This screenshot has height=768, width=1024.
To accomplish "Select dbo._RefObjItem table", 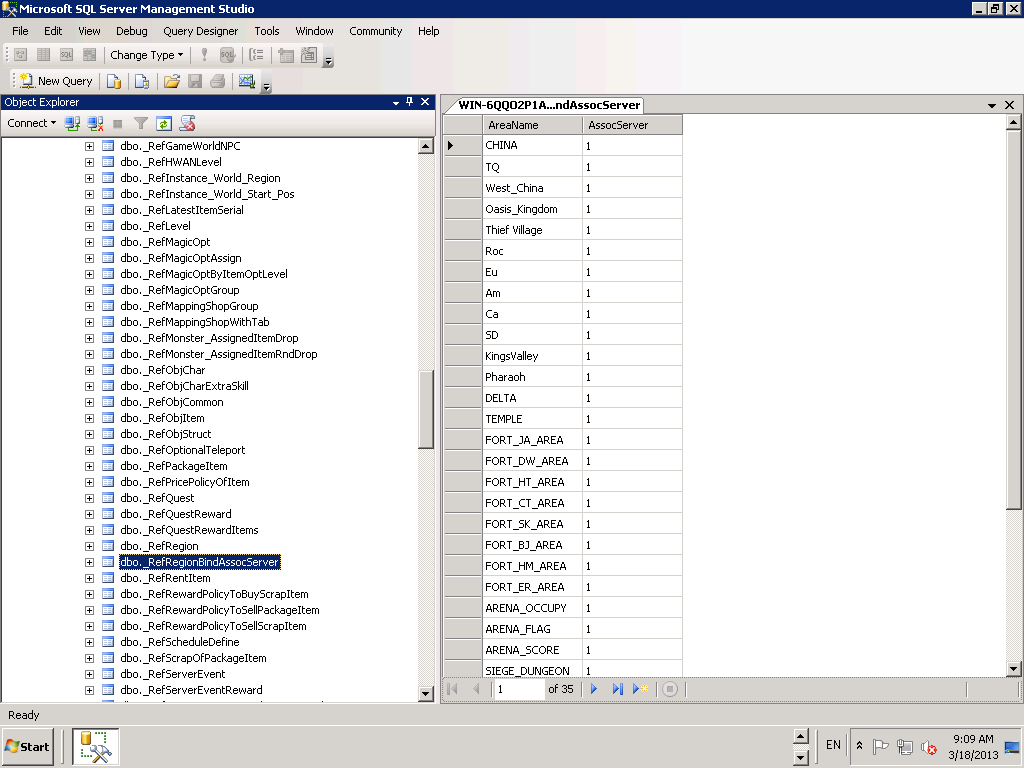I will (x=163, y=418).
